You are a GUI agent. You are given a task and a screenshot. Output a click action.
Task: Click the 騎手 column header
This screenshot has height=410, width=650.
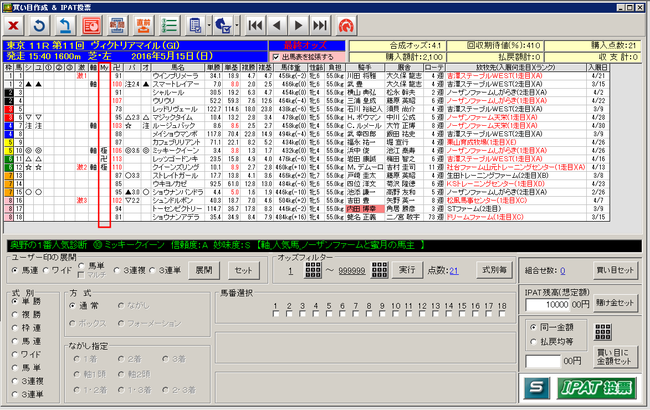point(365,67)
